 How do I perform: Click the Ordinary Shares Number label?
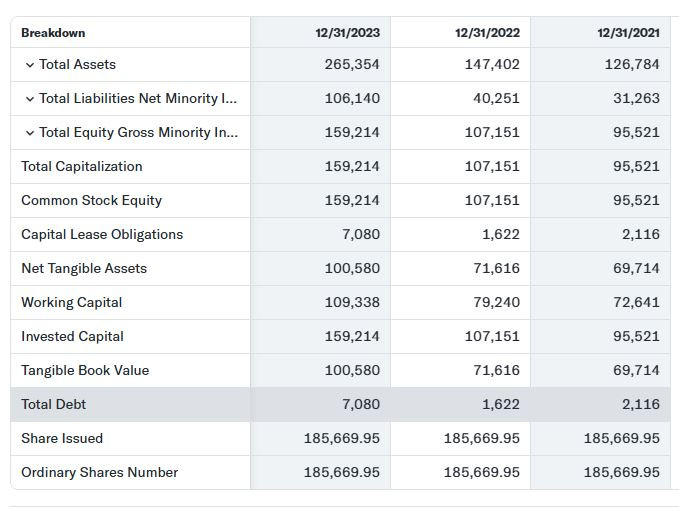[100, 472]
